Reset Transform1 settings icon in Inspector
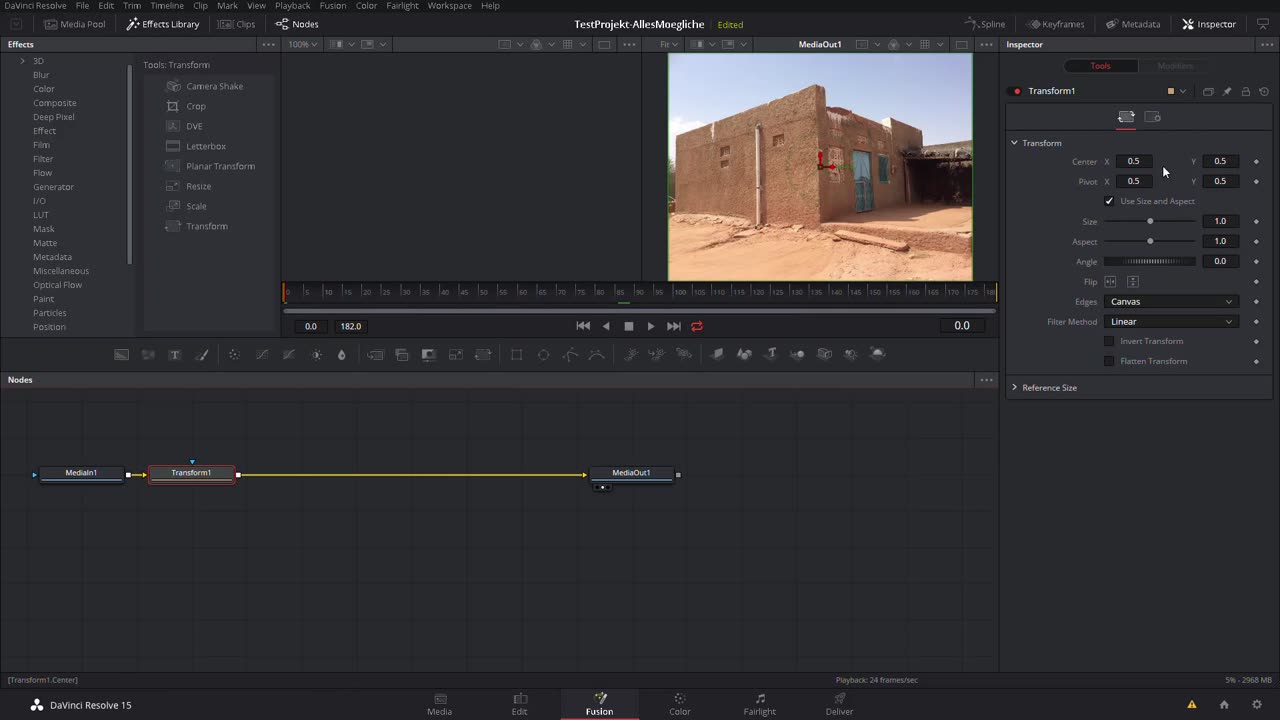Image resolution: width=1280 pixels, height=720 pixels. pos(1264,91)
